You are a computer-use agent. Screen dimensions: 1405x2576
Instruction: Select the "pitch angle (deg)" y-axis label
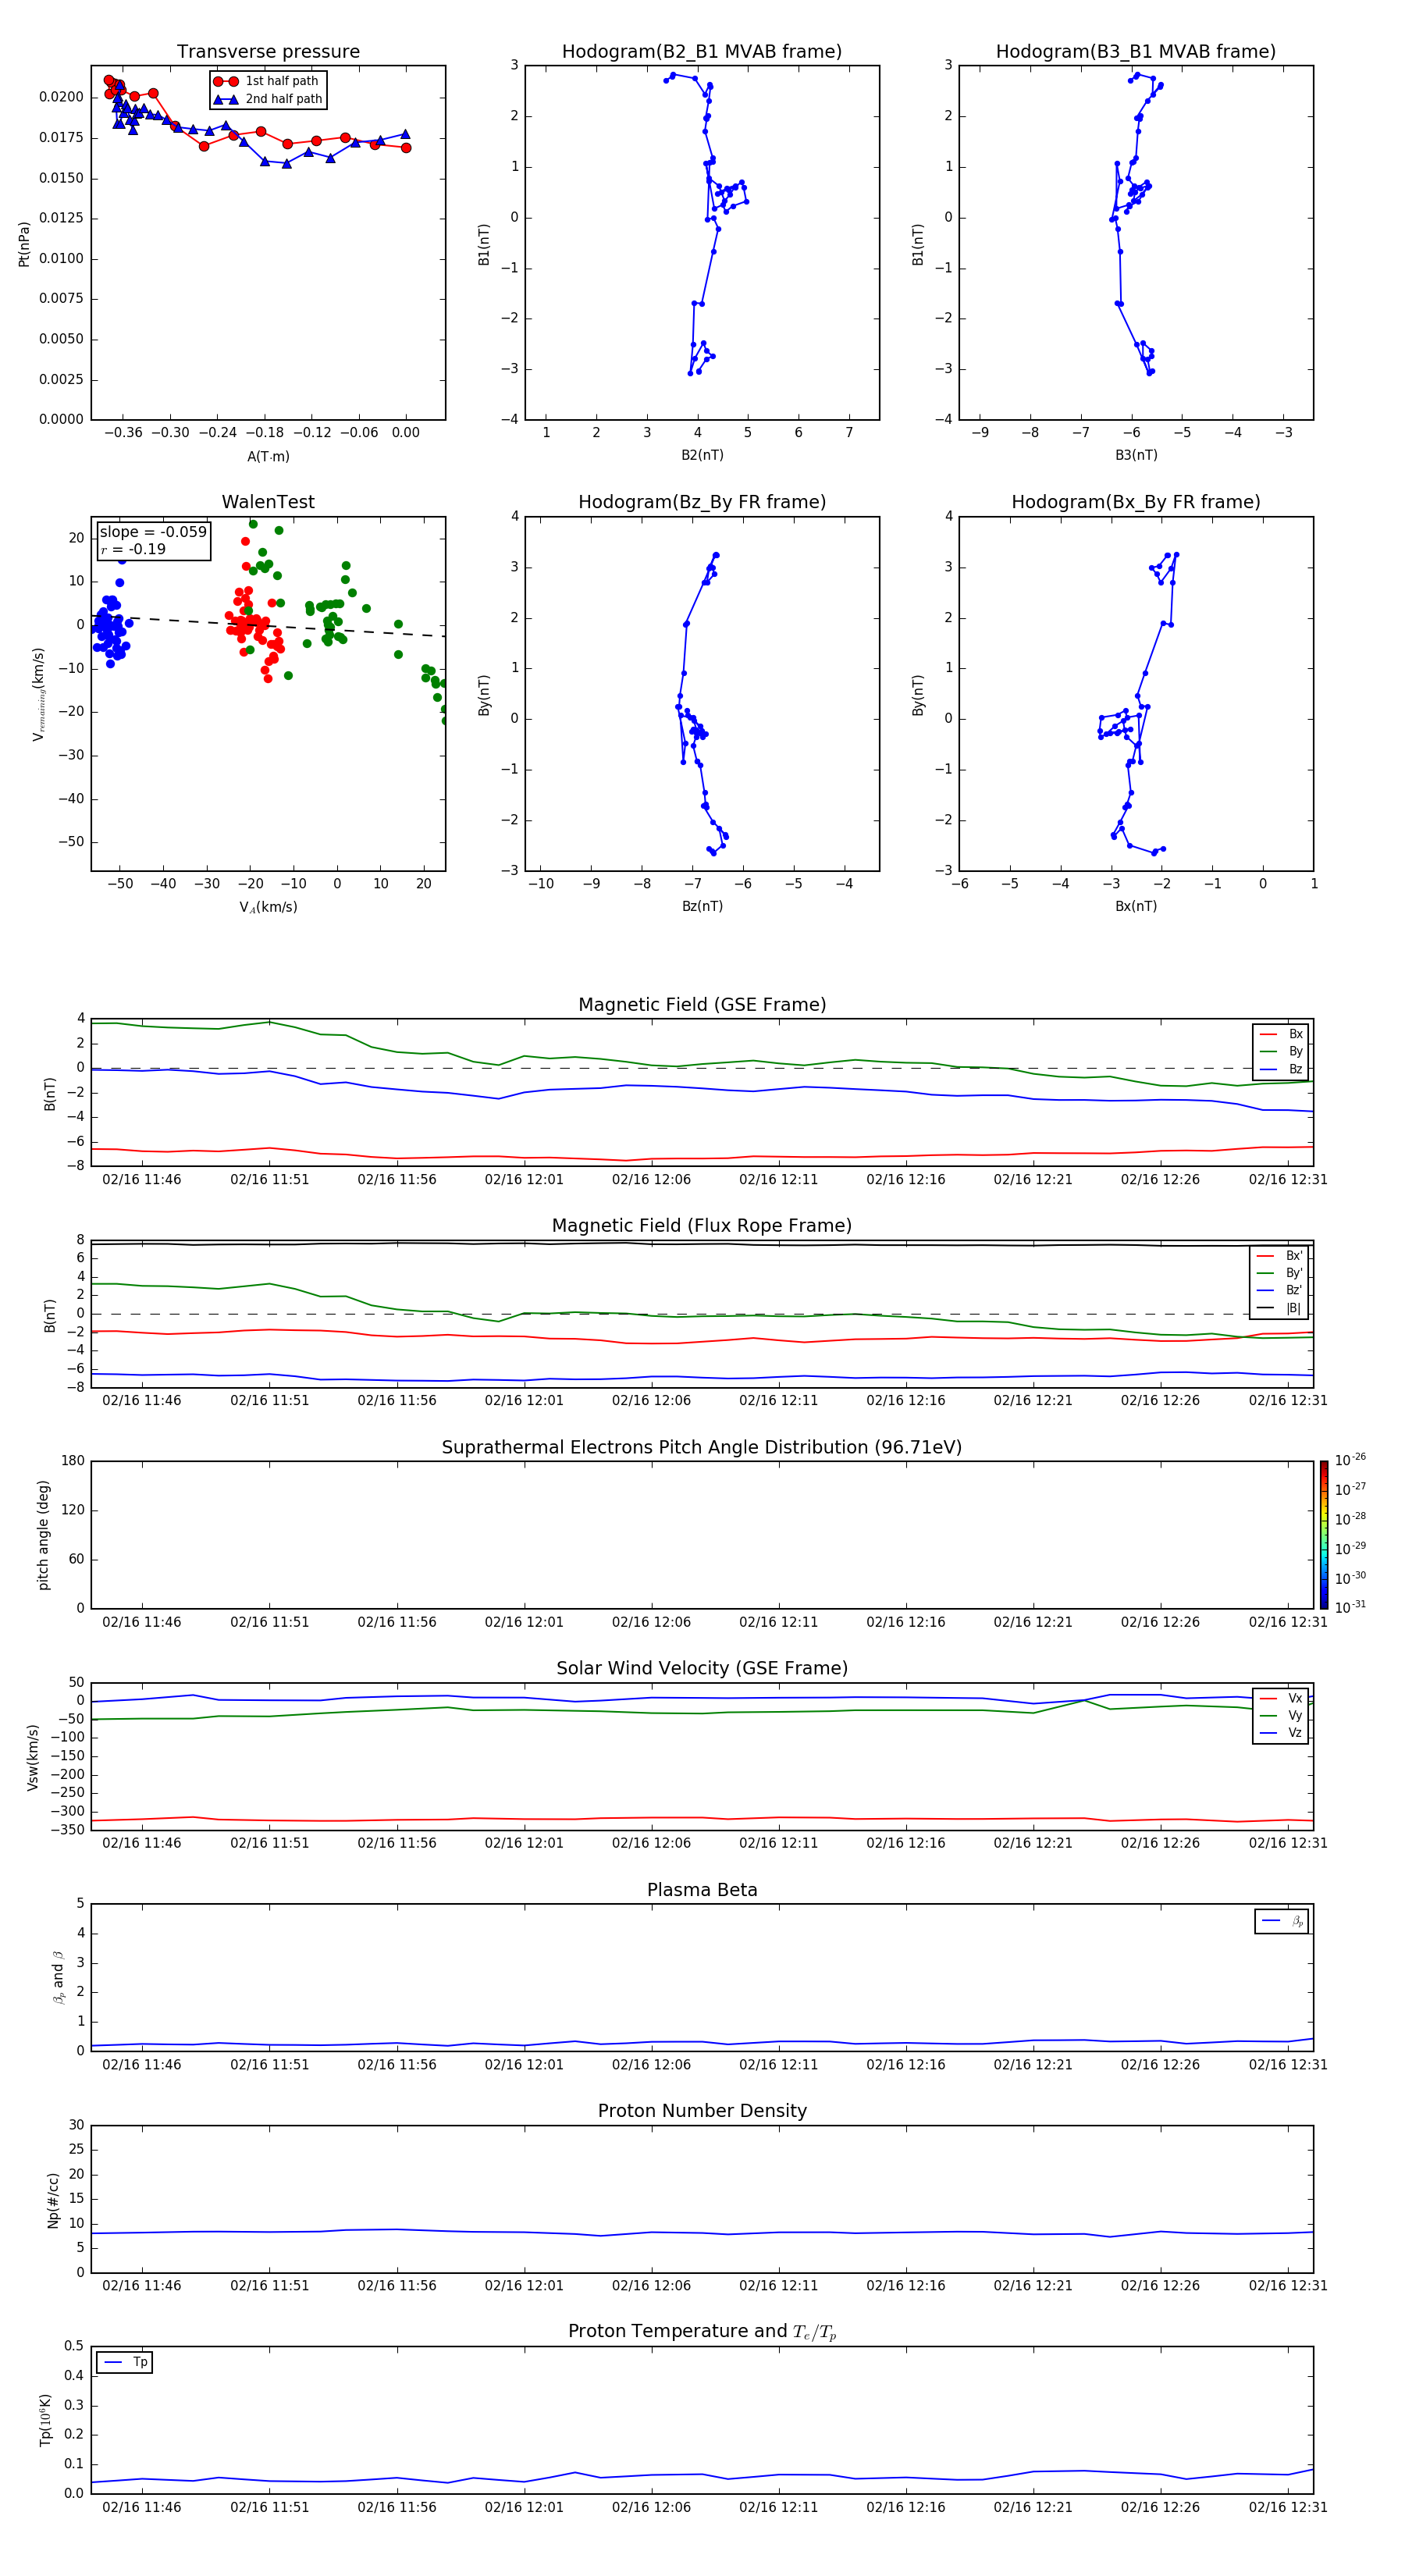pyautogui.click(x=43, y=1534)
